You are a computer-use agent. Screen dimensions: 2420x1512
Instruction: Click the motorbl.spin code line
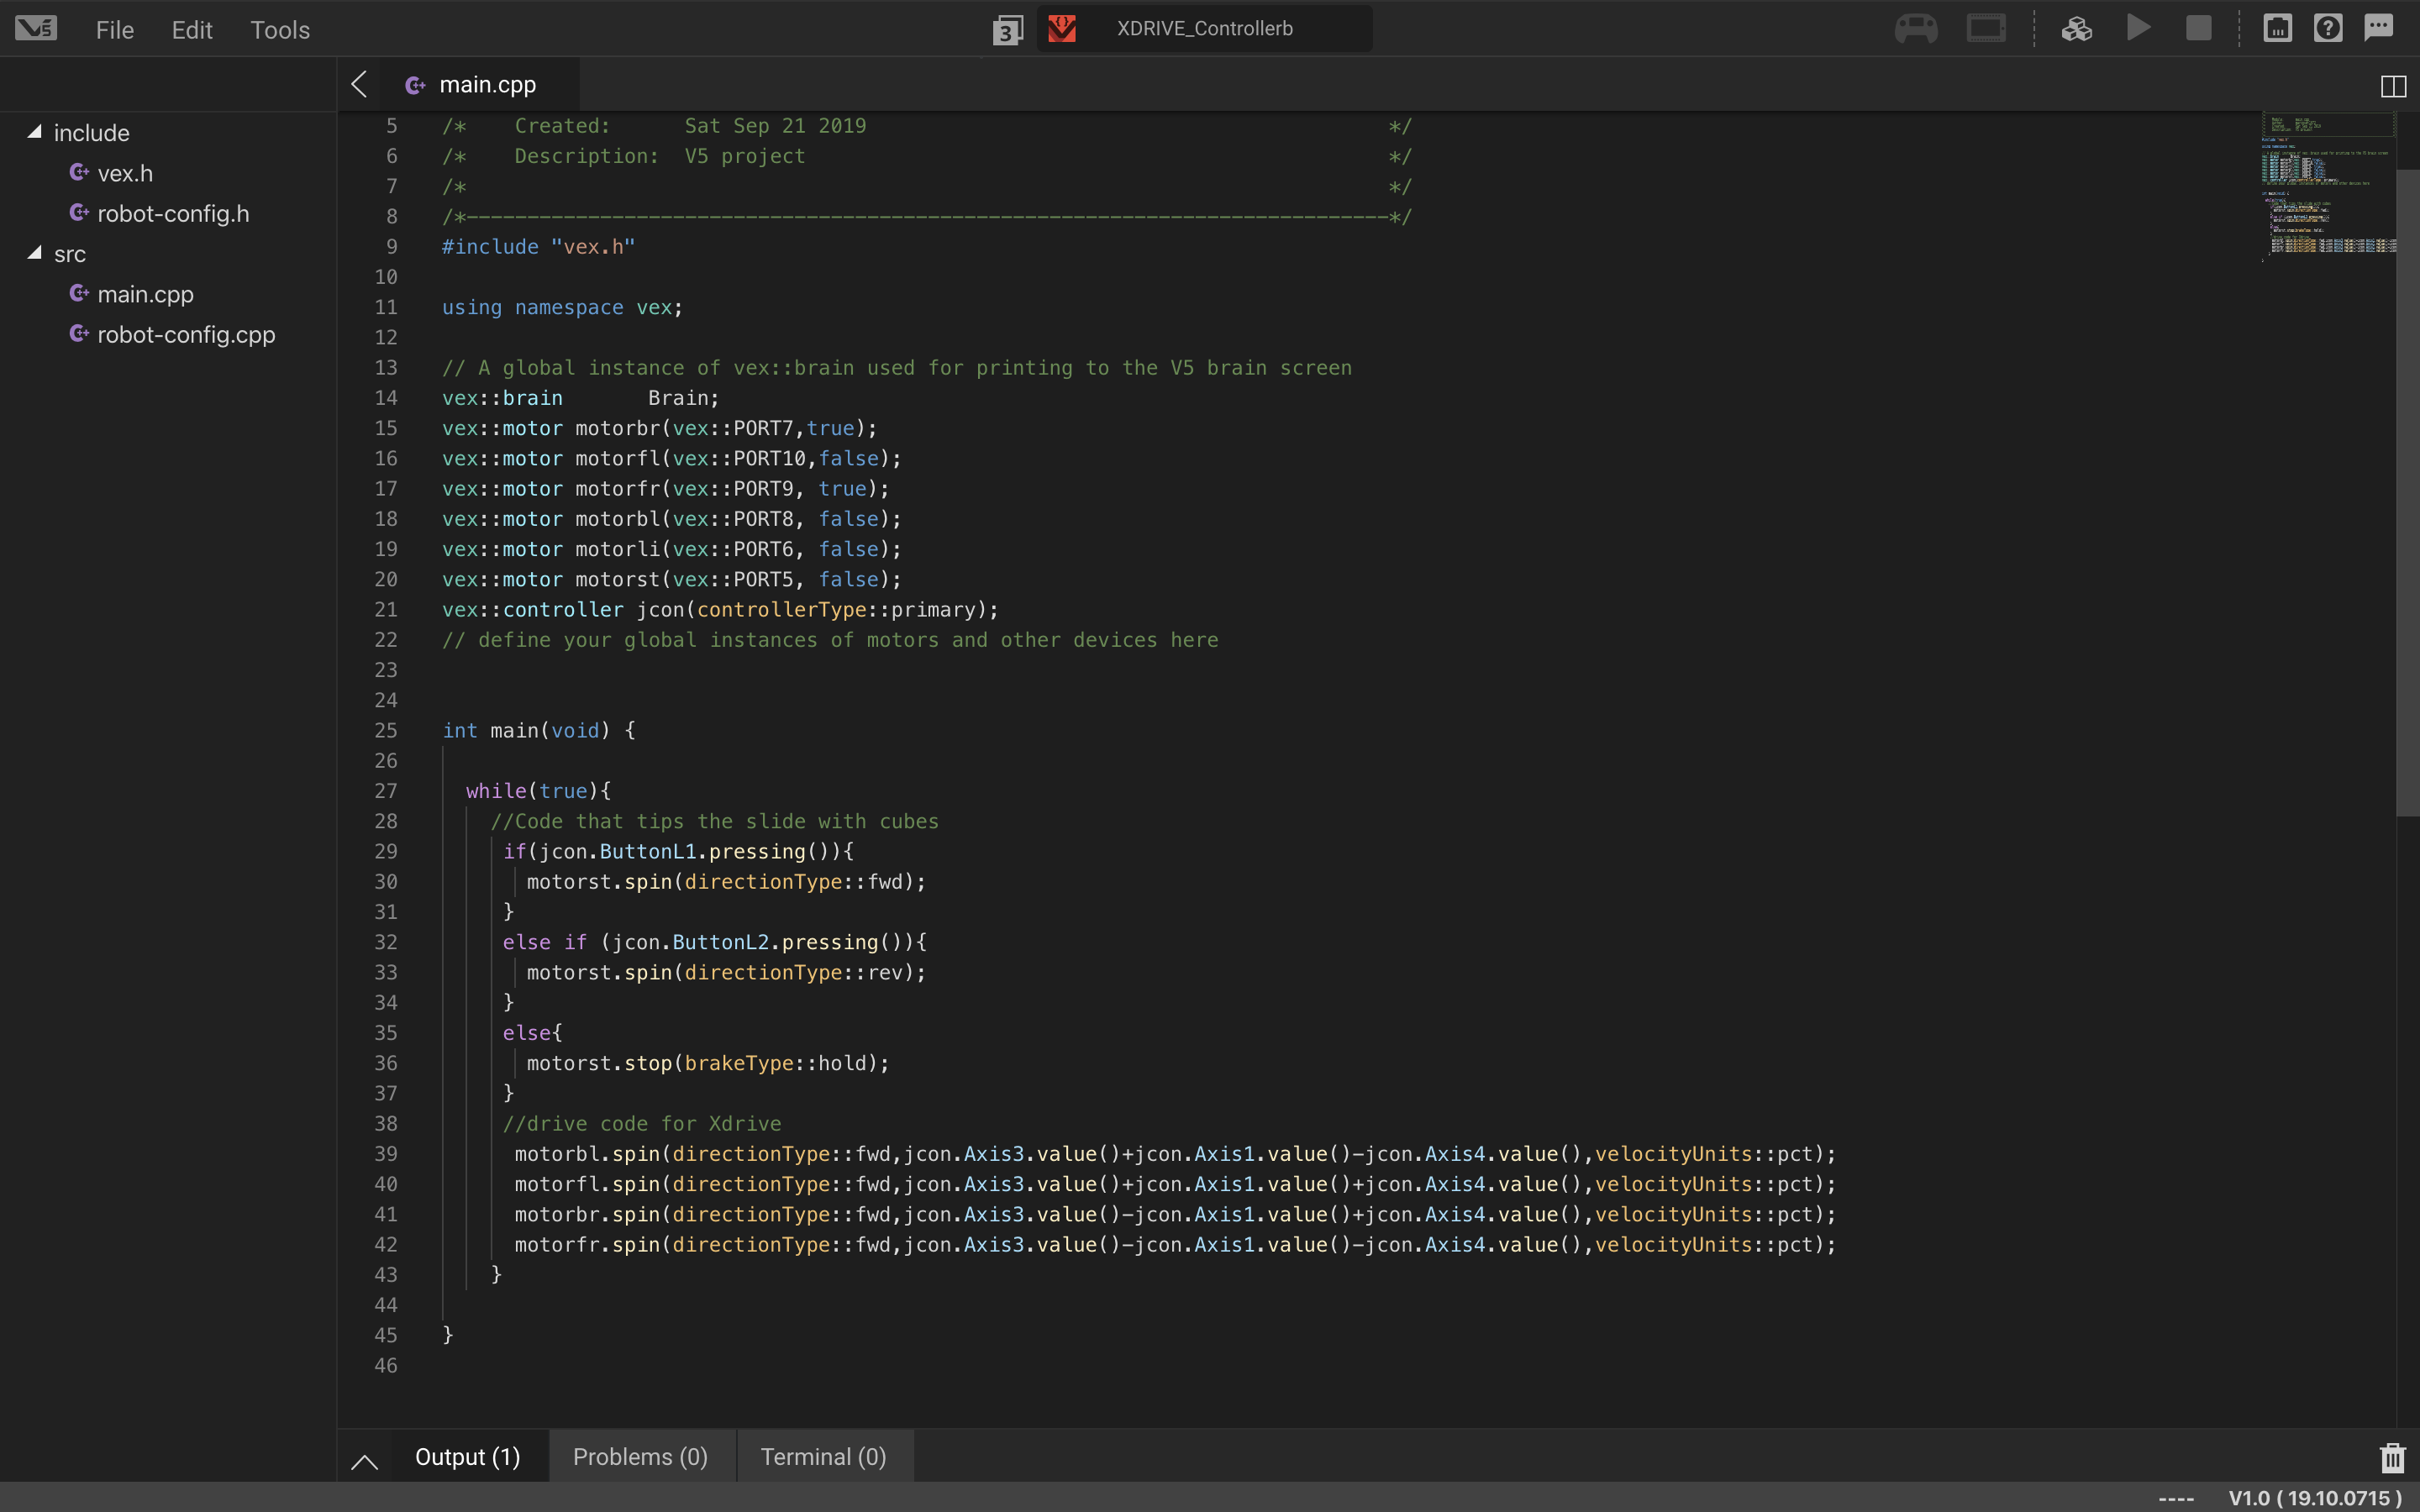(1175, 1153)
